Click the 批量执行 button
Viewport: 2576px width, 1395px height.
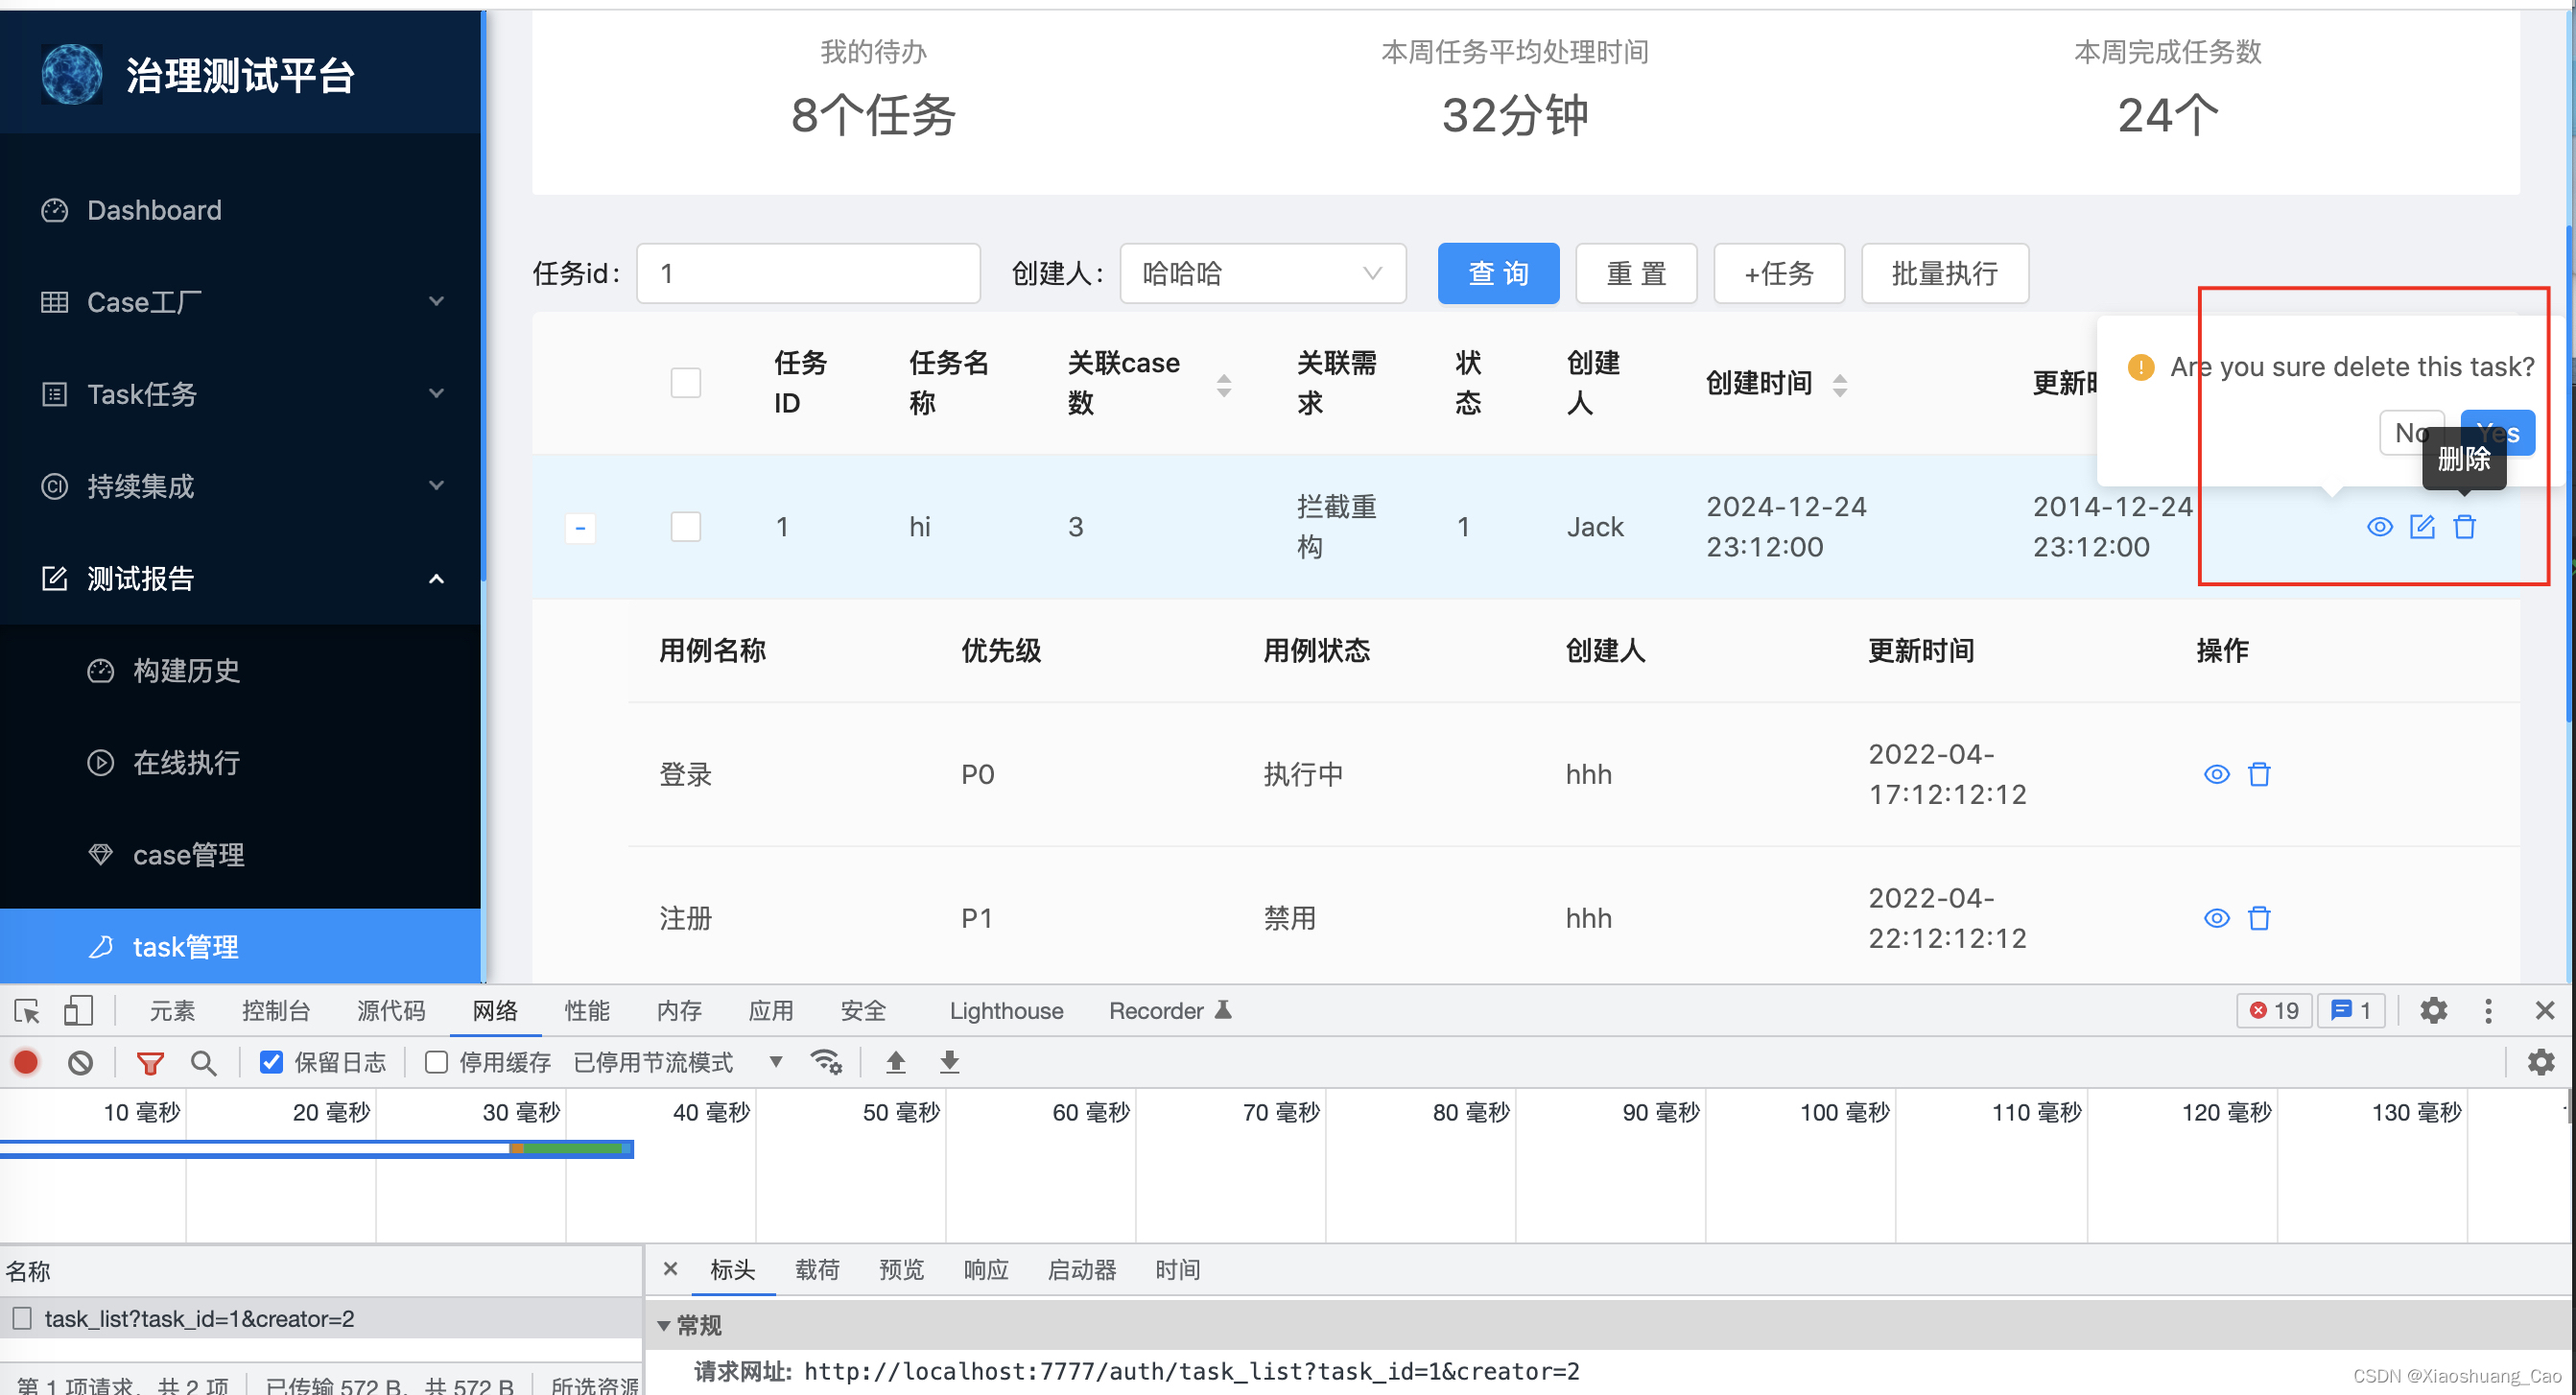click(x=1944, y=273)
